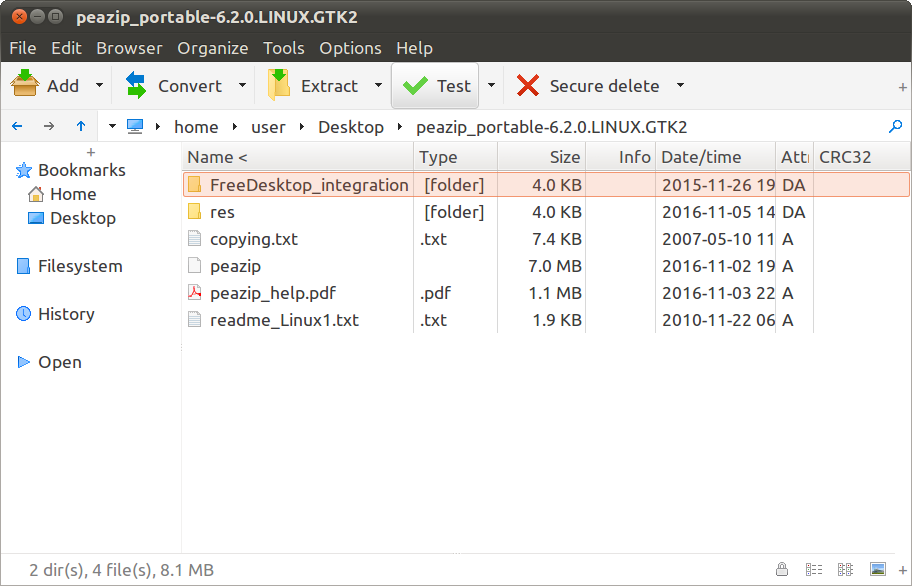
Task: Go back with the left arrow icon
Action: tap(18, 126)
